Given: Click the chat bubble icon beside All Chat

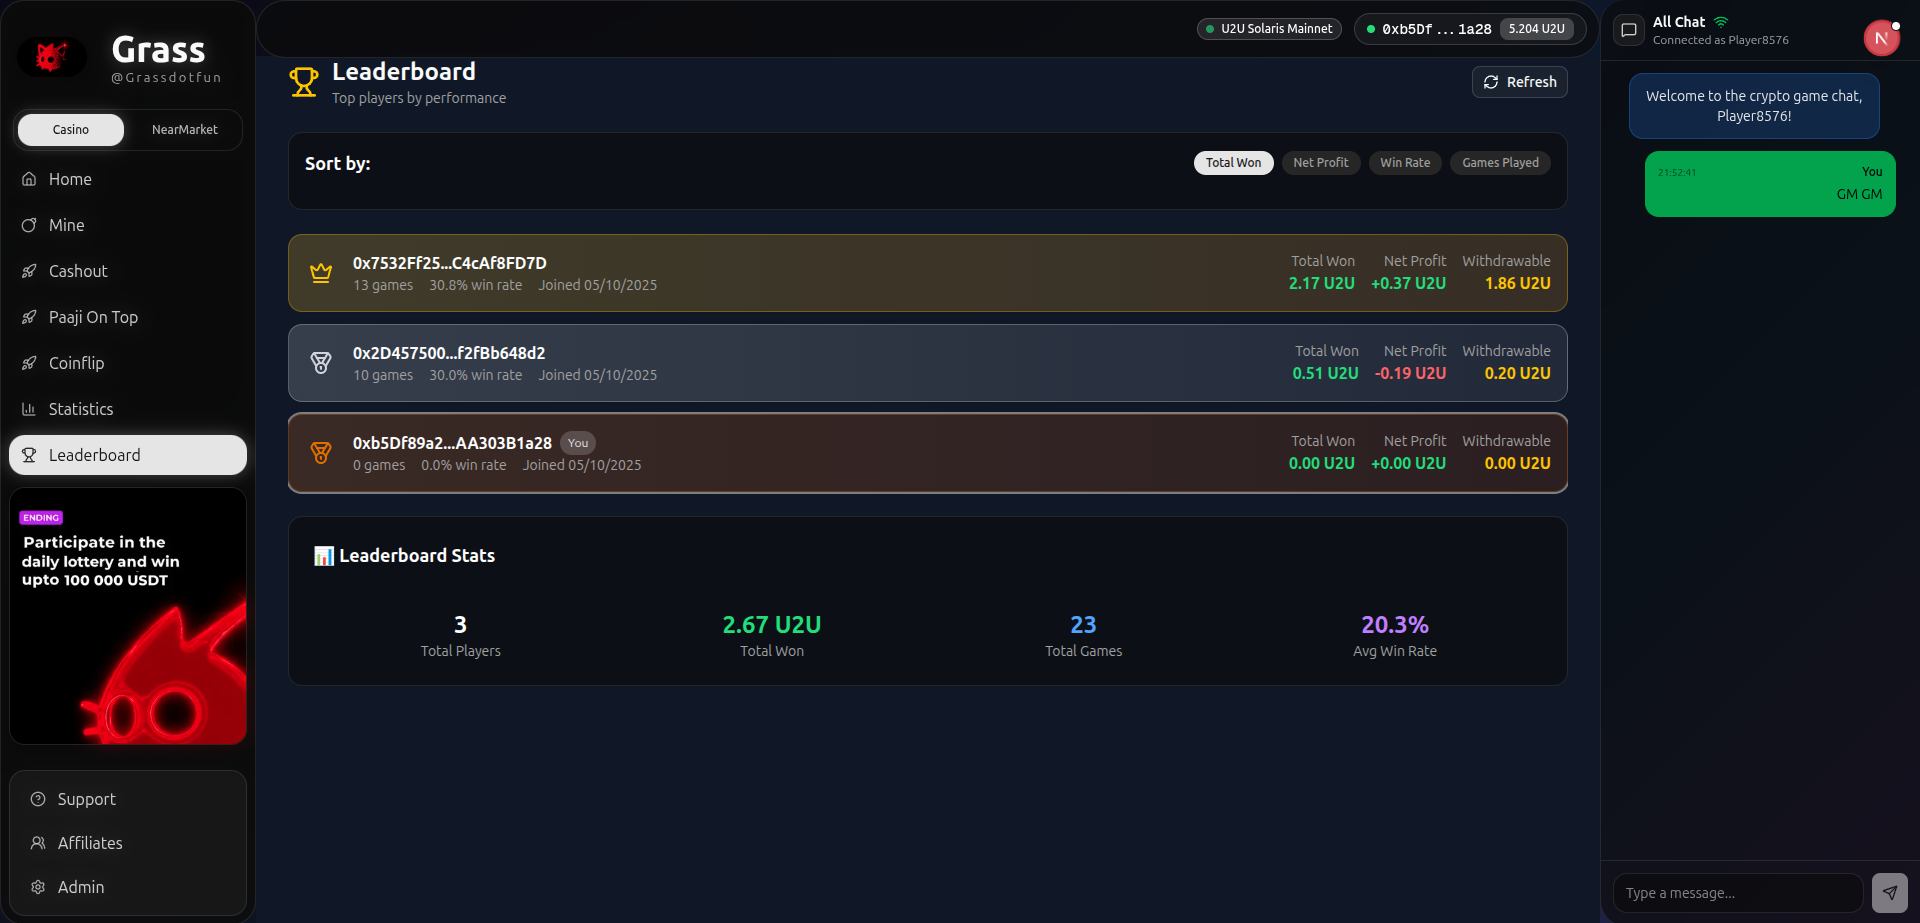Looking at the screenshot, I should [x=1629, y=30].
